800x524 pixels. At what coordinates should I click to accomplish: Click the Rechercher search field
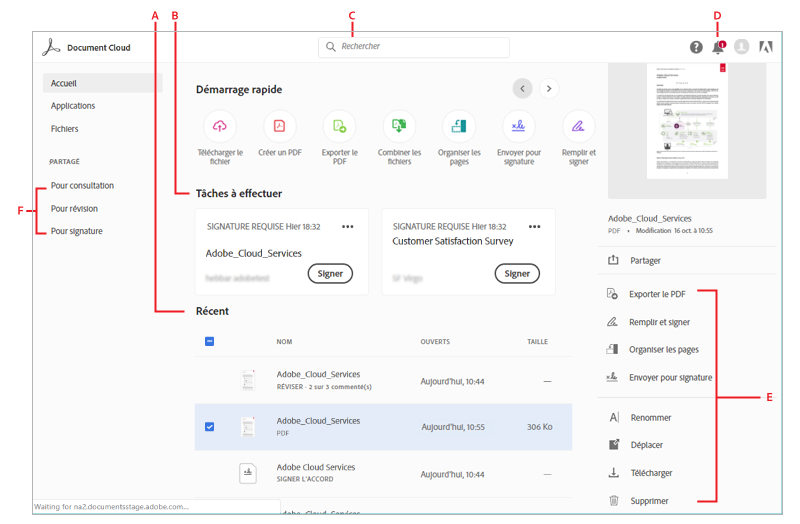414,47
